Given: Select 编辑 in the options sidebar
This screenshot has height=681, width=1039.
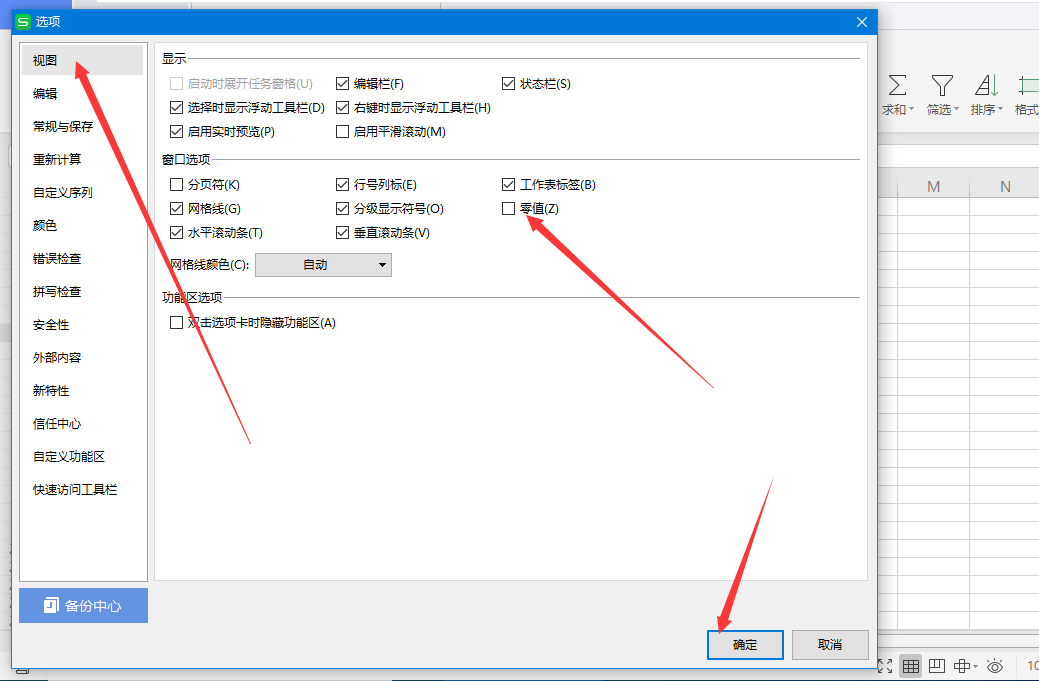Looking at the screenshot, I should point(45,94).
